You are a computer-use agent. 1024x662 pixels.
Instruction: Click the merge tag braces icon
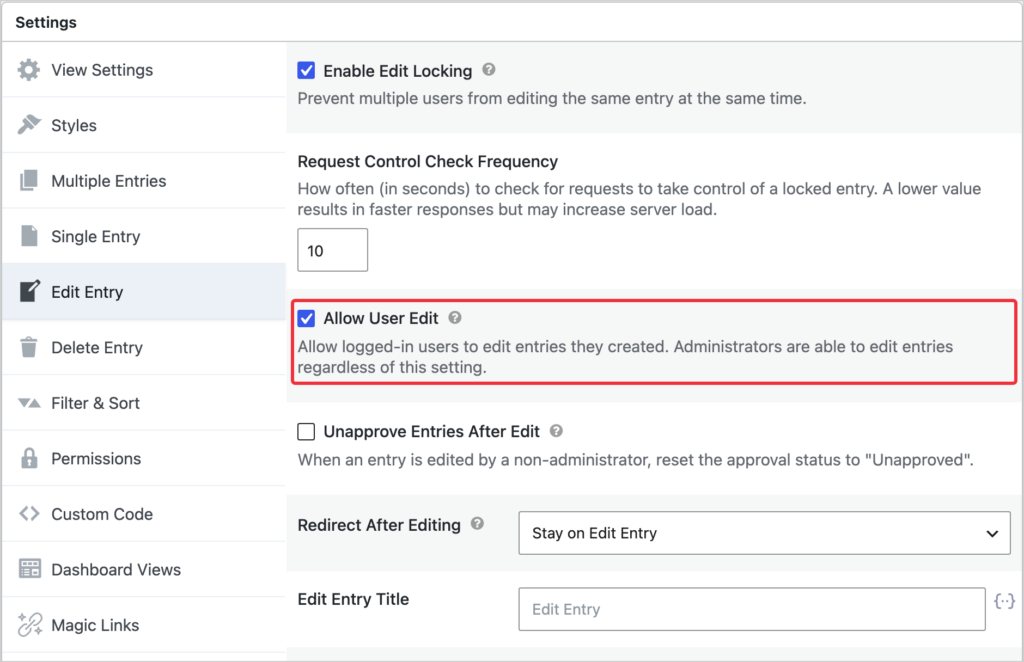coord(1004,601)
